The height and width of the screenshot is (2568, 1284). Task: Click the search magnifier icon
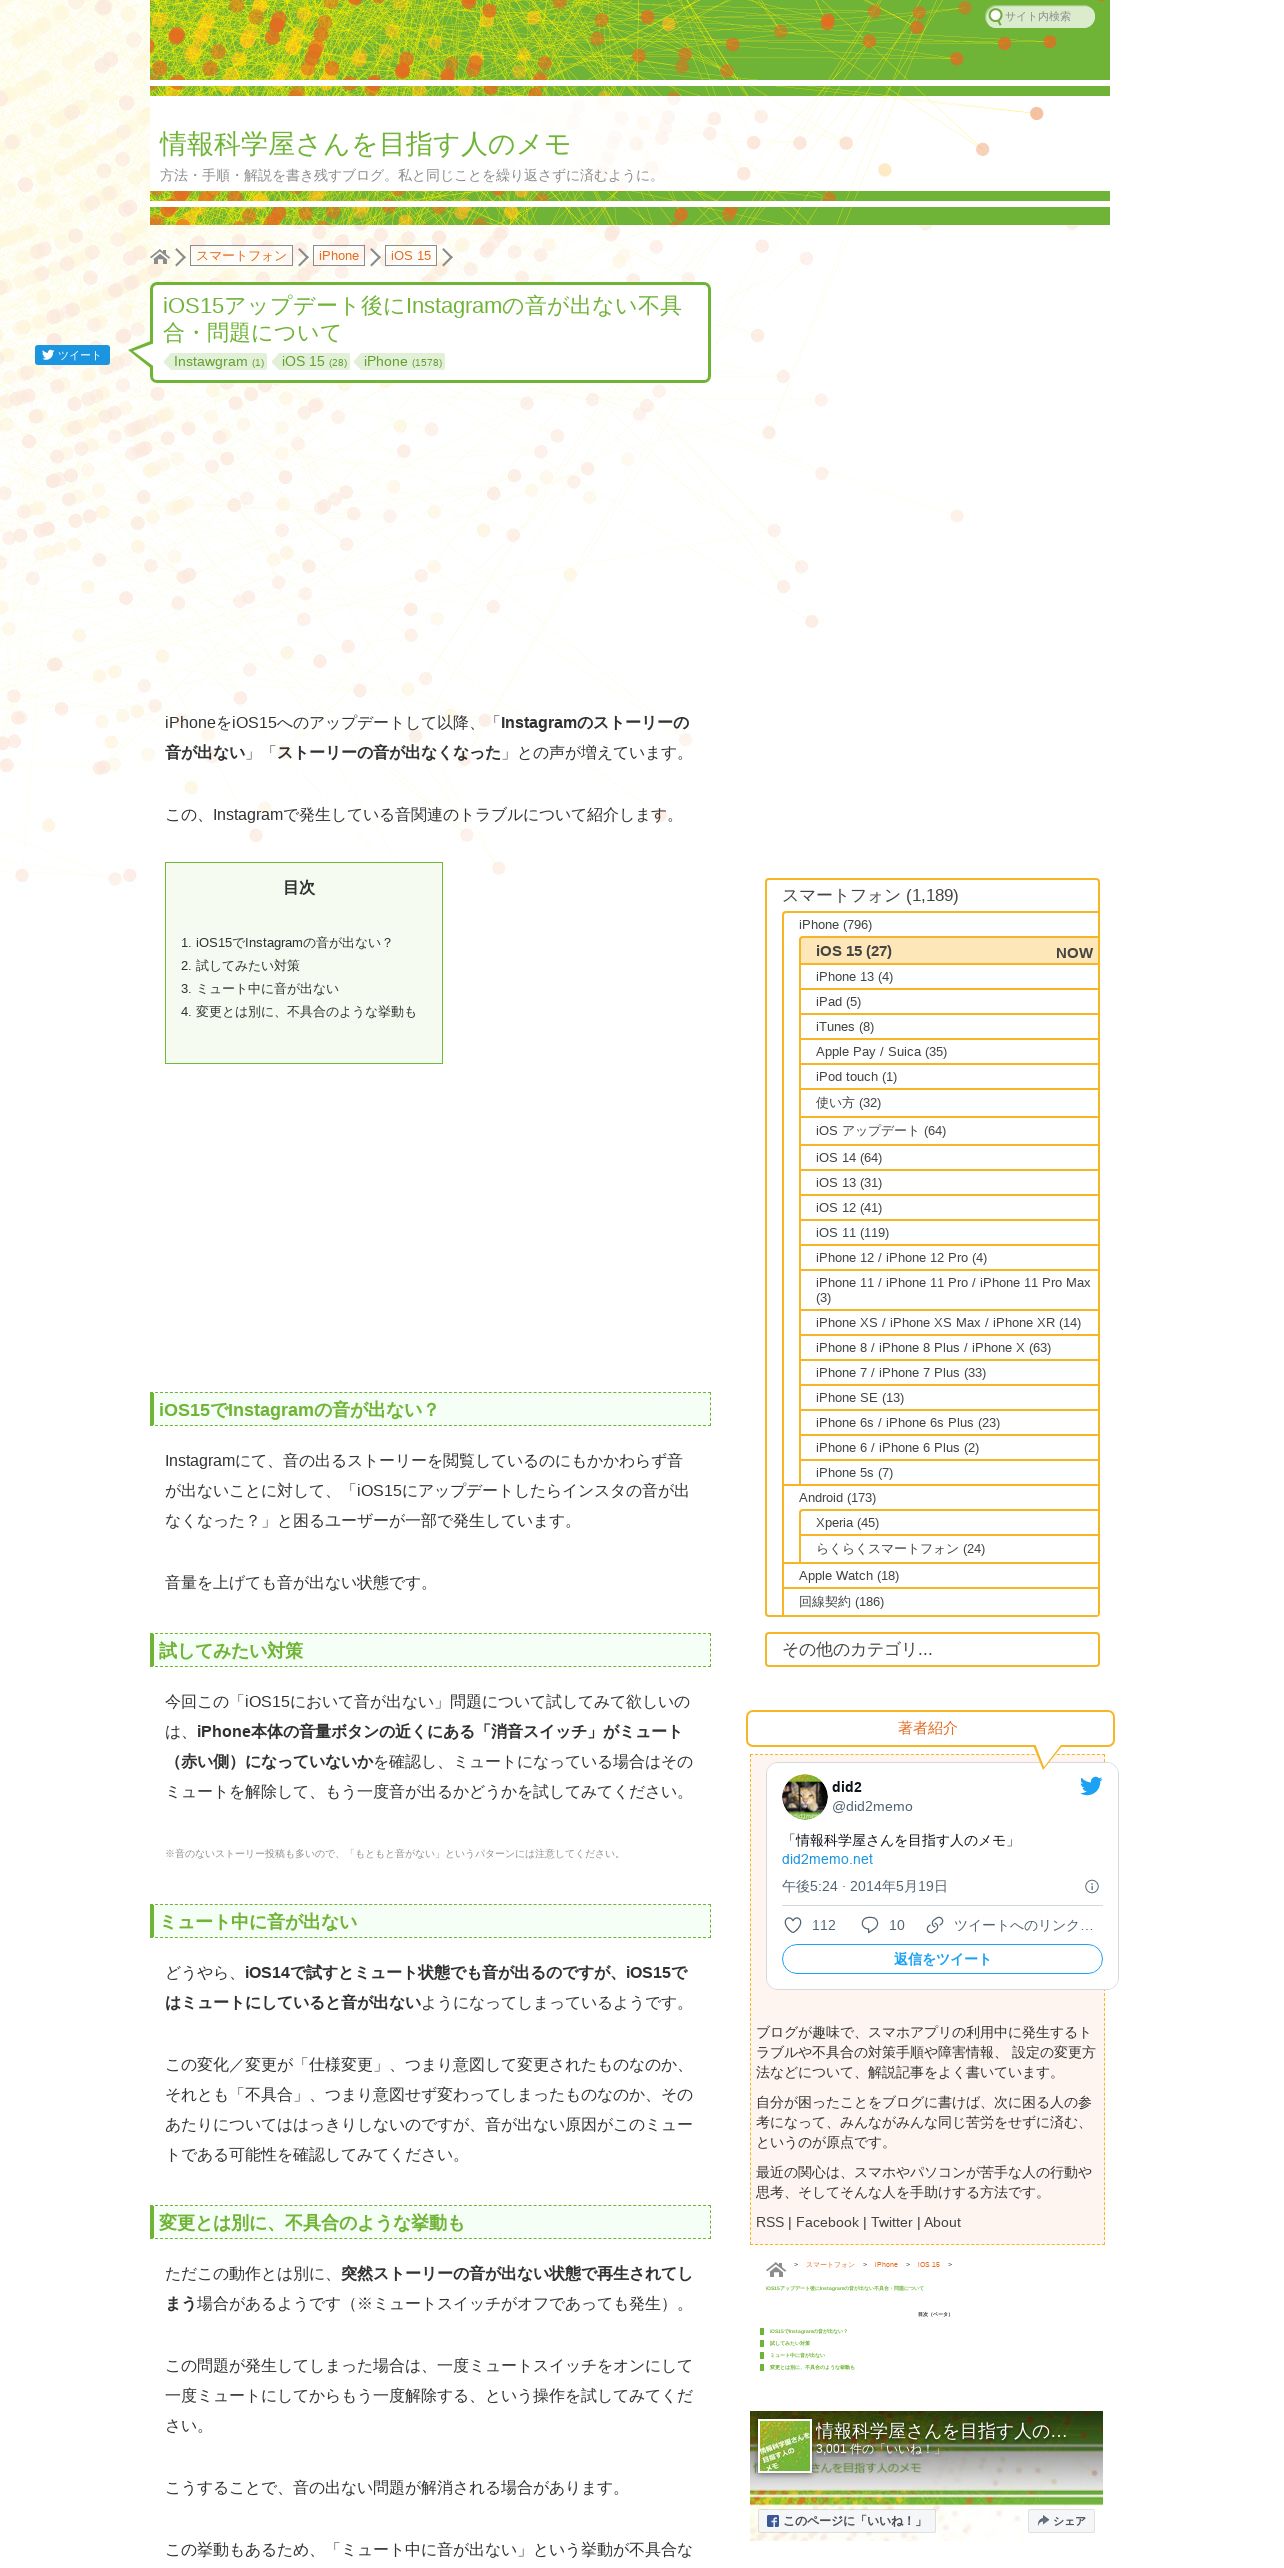tap(995, 16)
